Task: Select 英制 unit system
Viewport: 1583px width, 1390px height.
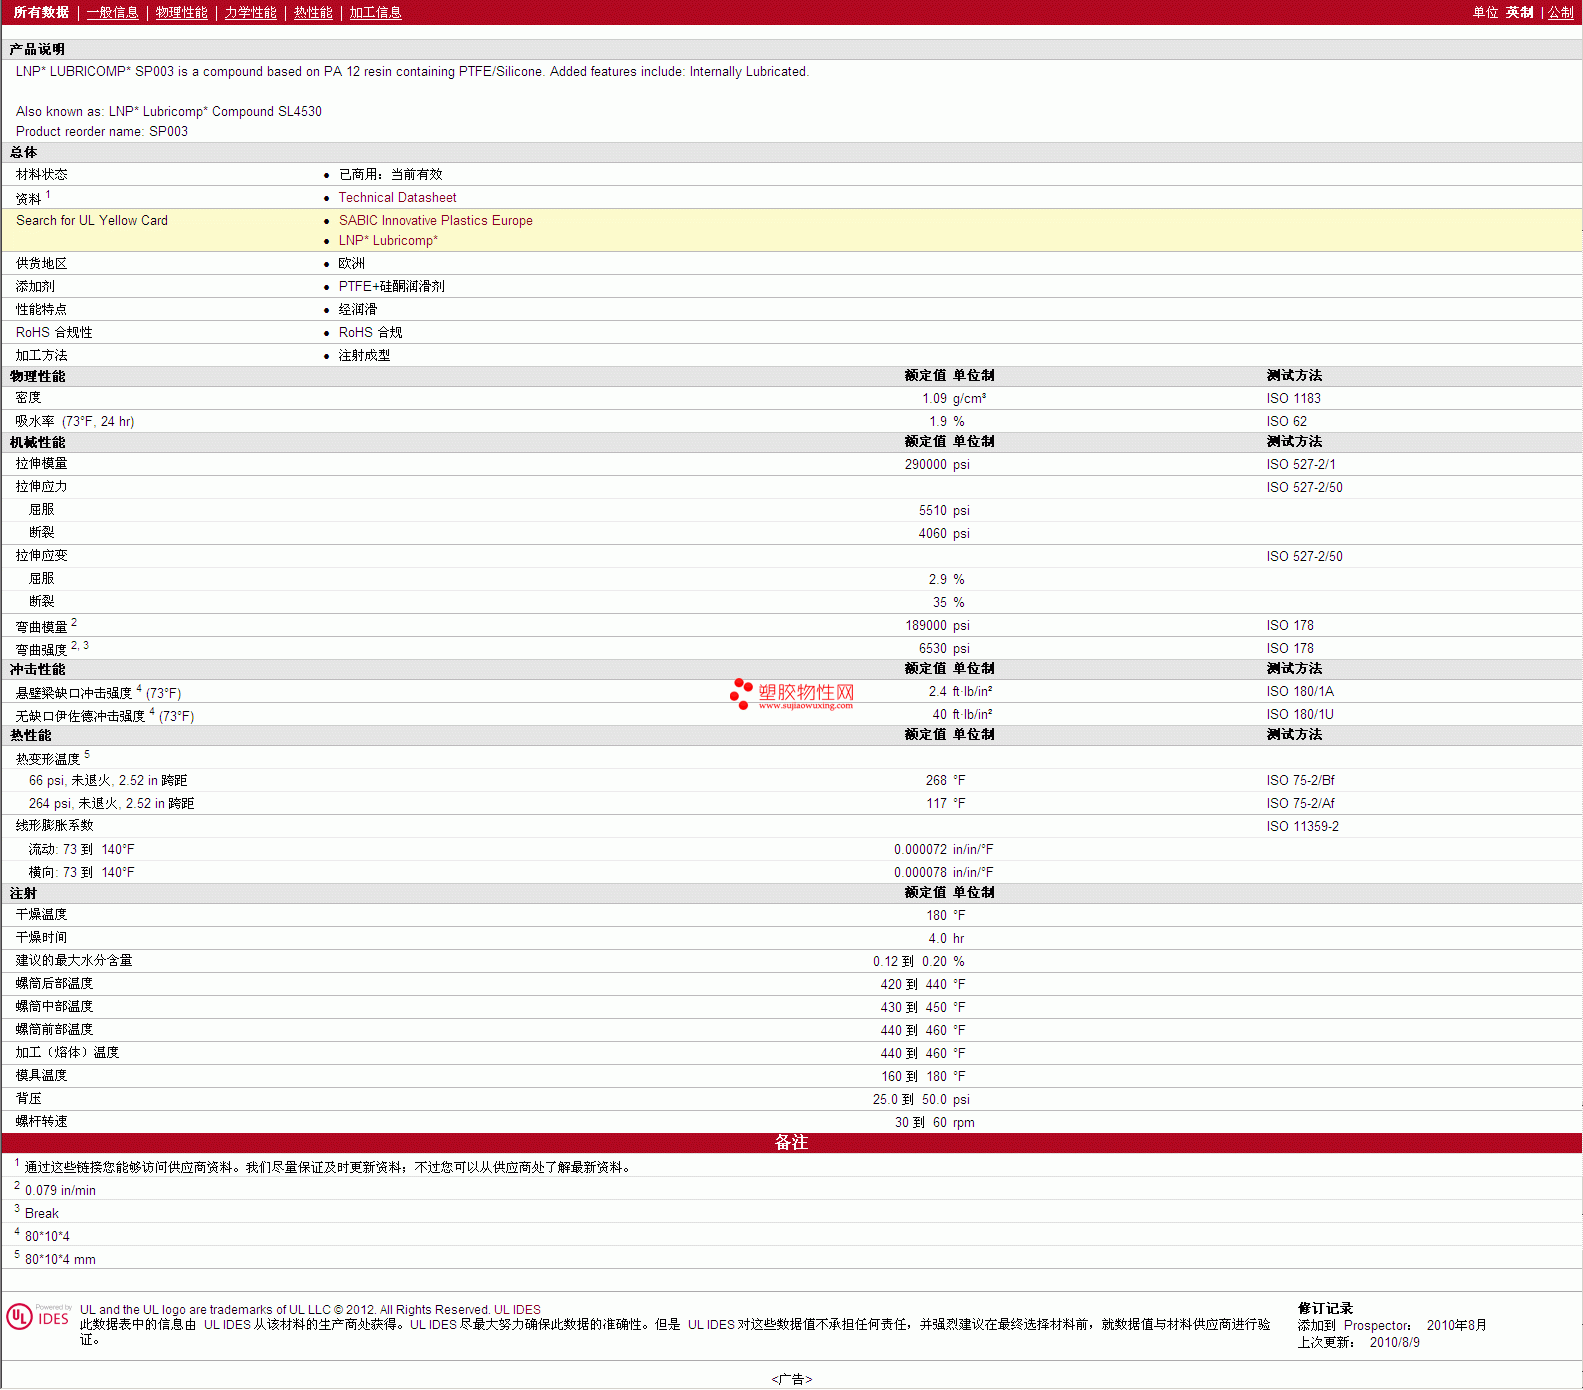Action: [1520, 12]
